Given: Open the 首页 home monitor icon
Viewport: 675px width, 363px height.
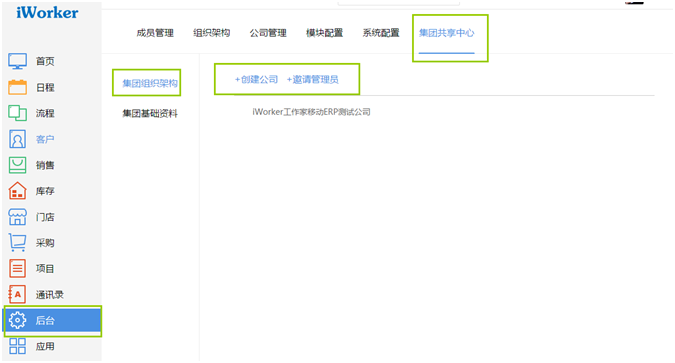Looking at the screenshot, I should (17, 61).
